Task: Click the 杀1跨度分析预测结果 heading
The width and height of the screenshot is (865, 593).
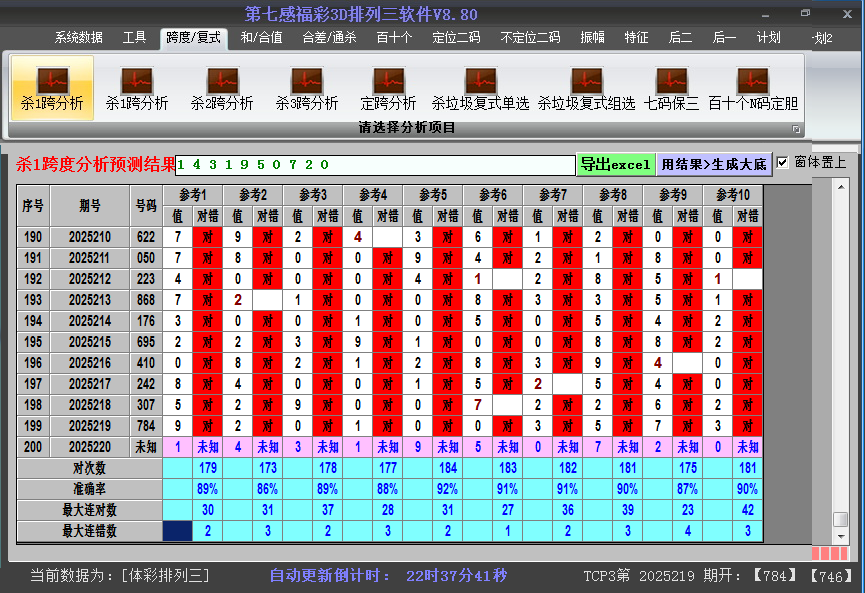Action: [x=95, y=164]
